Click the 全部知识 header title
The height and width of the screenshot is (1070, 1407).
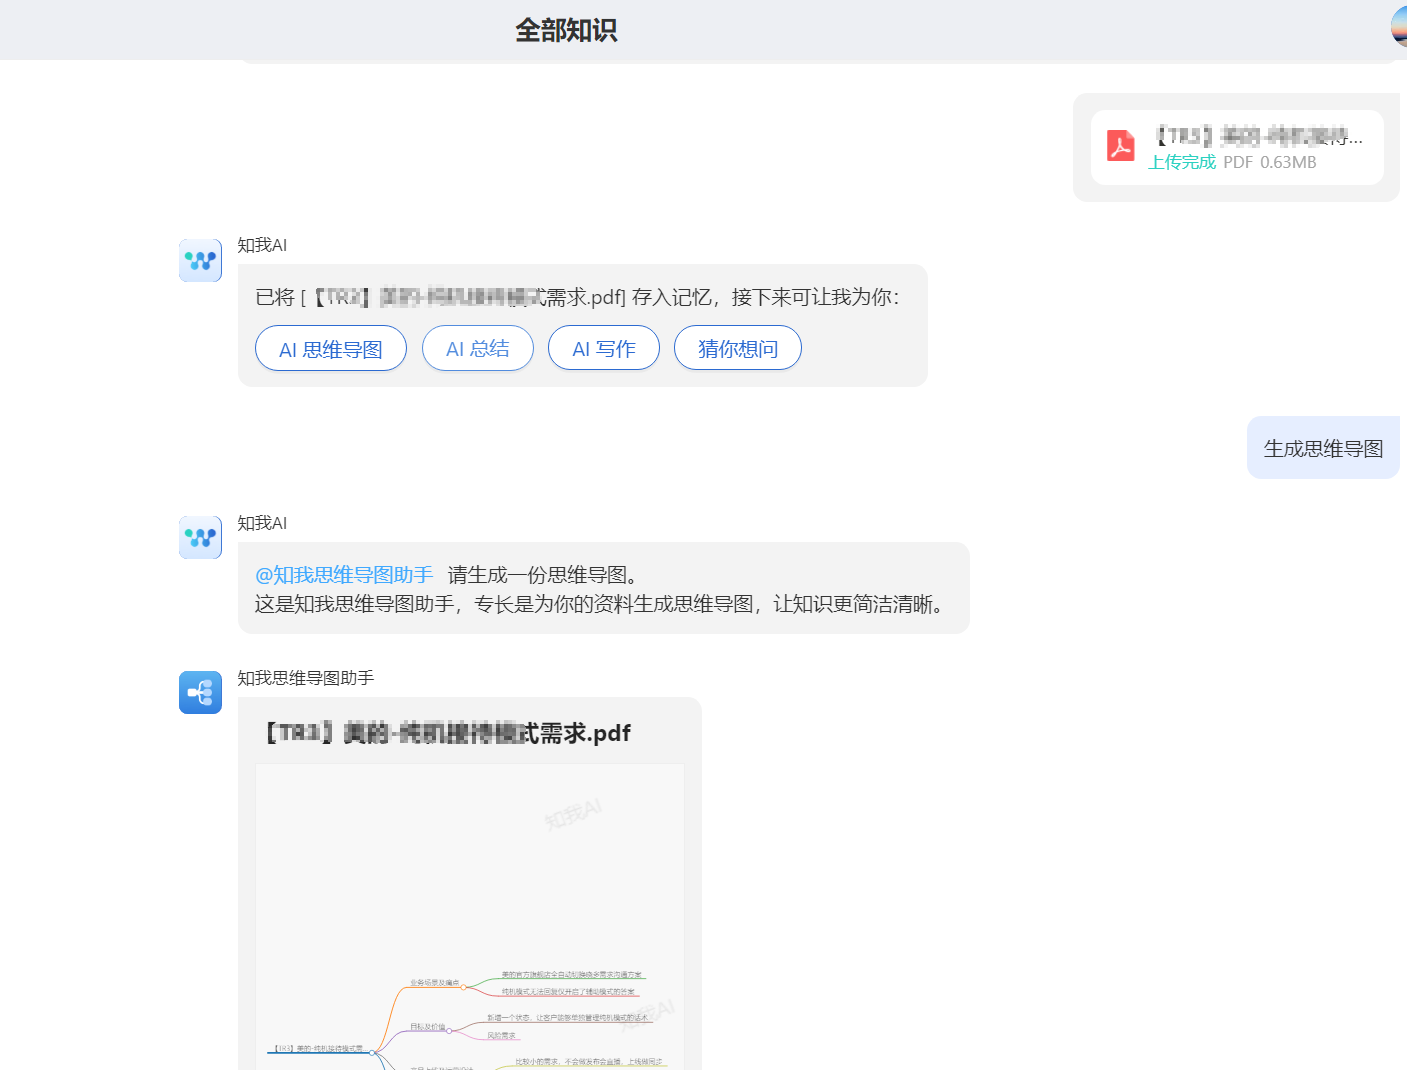[x=566, y=30]
